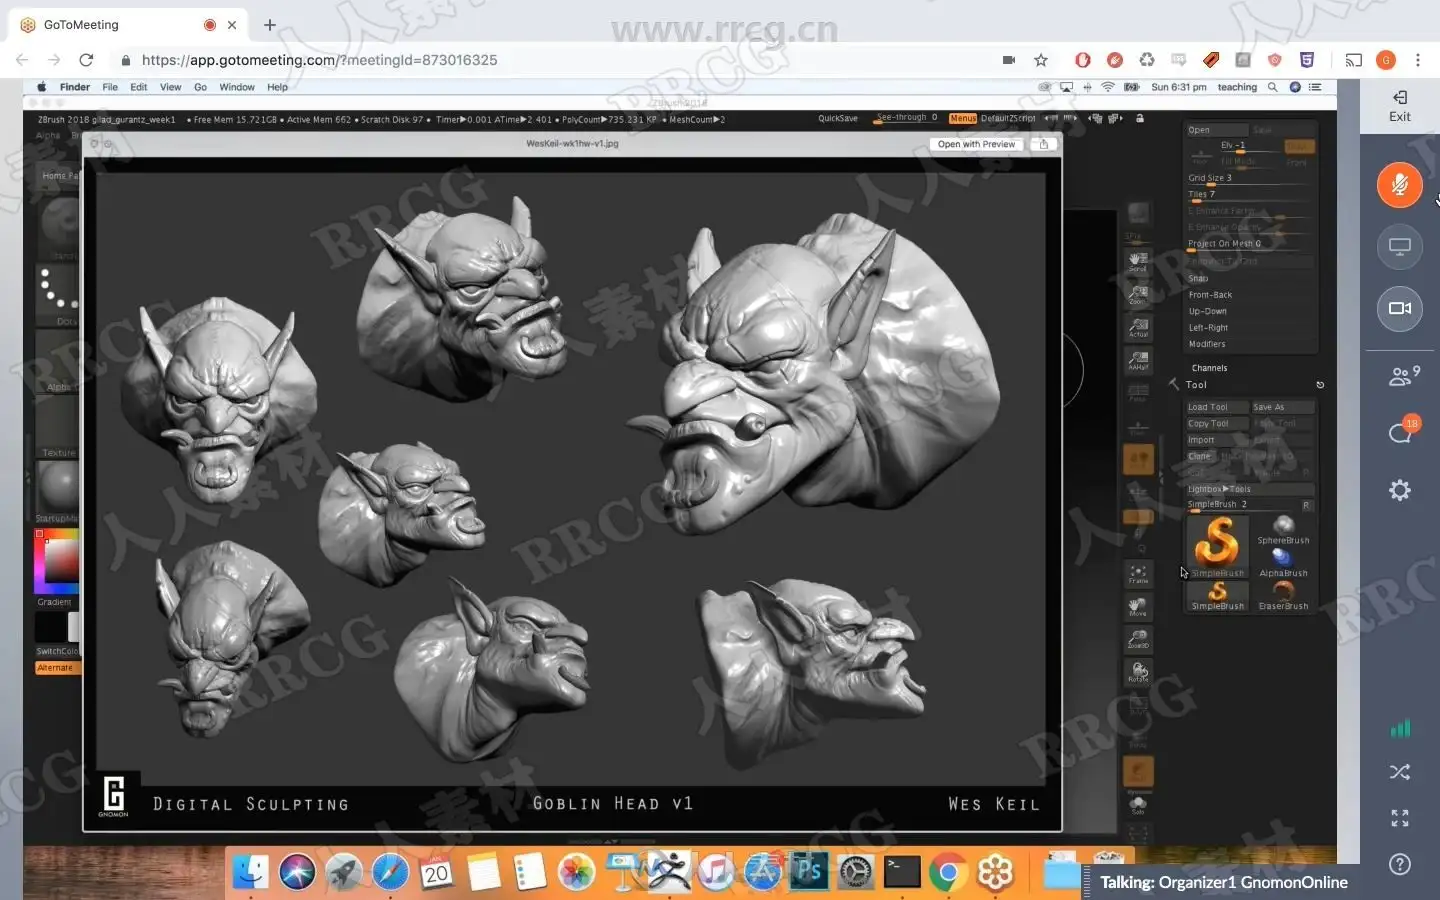Click the Save As button
The image size is (1440, 900).
1282,407
